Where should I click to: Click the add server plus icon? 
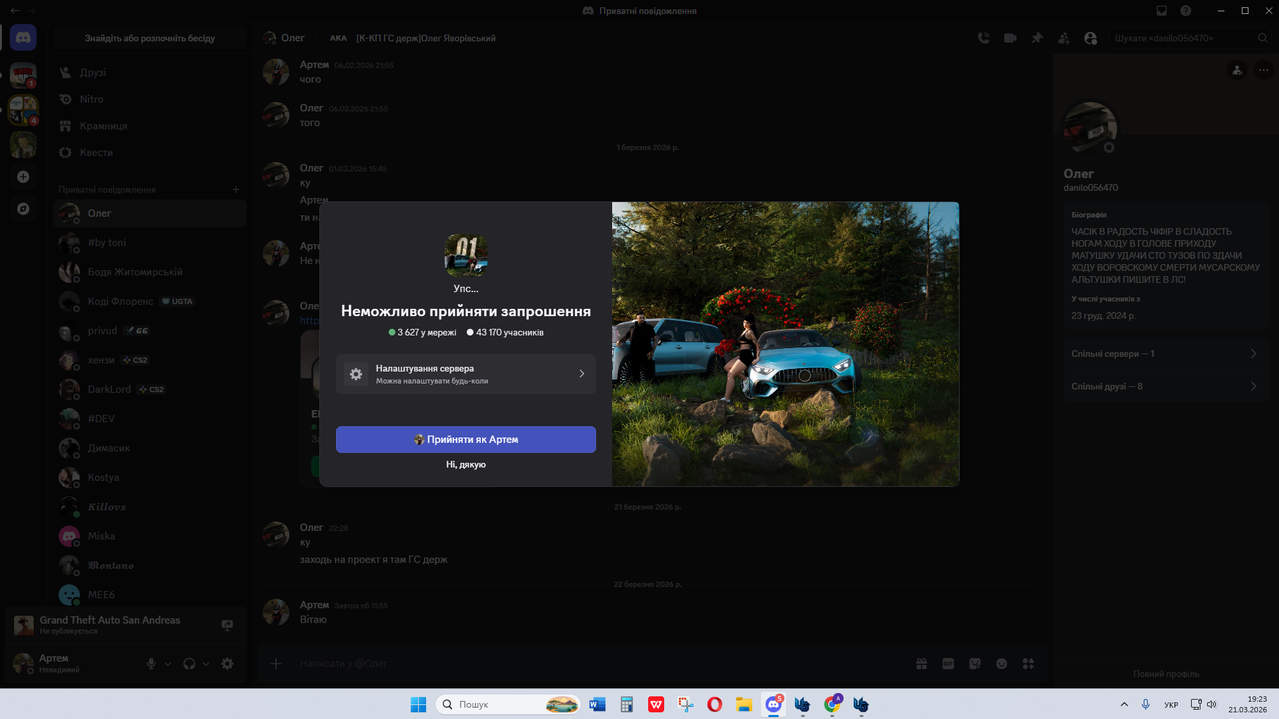click(23, 177)
